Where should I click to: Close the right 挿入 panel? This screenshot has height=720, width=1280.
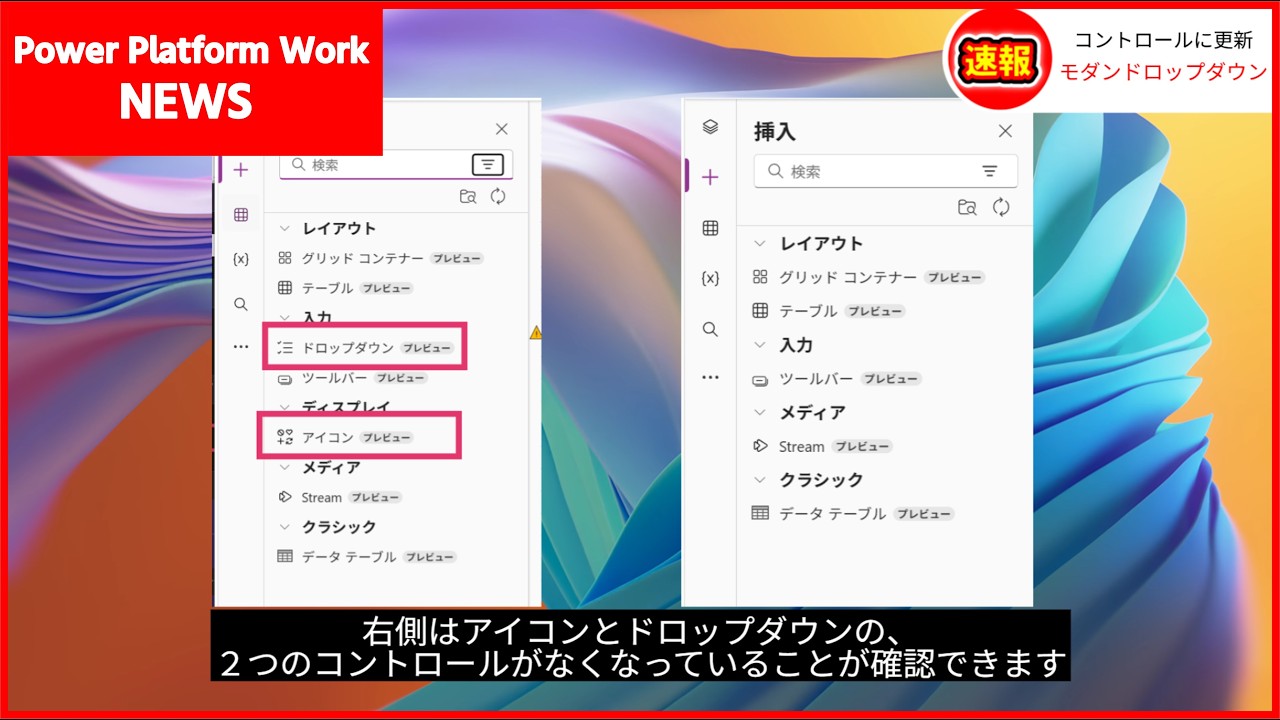1006,131
